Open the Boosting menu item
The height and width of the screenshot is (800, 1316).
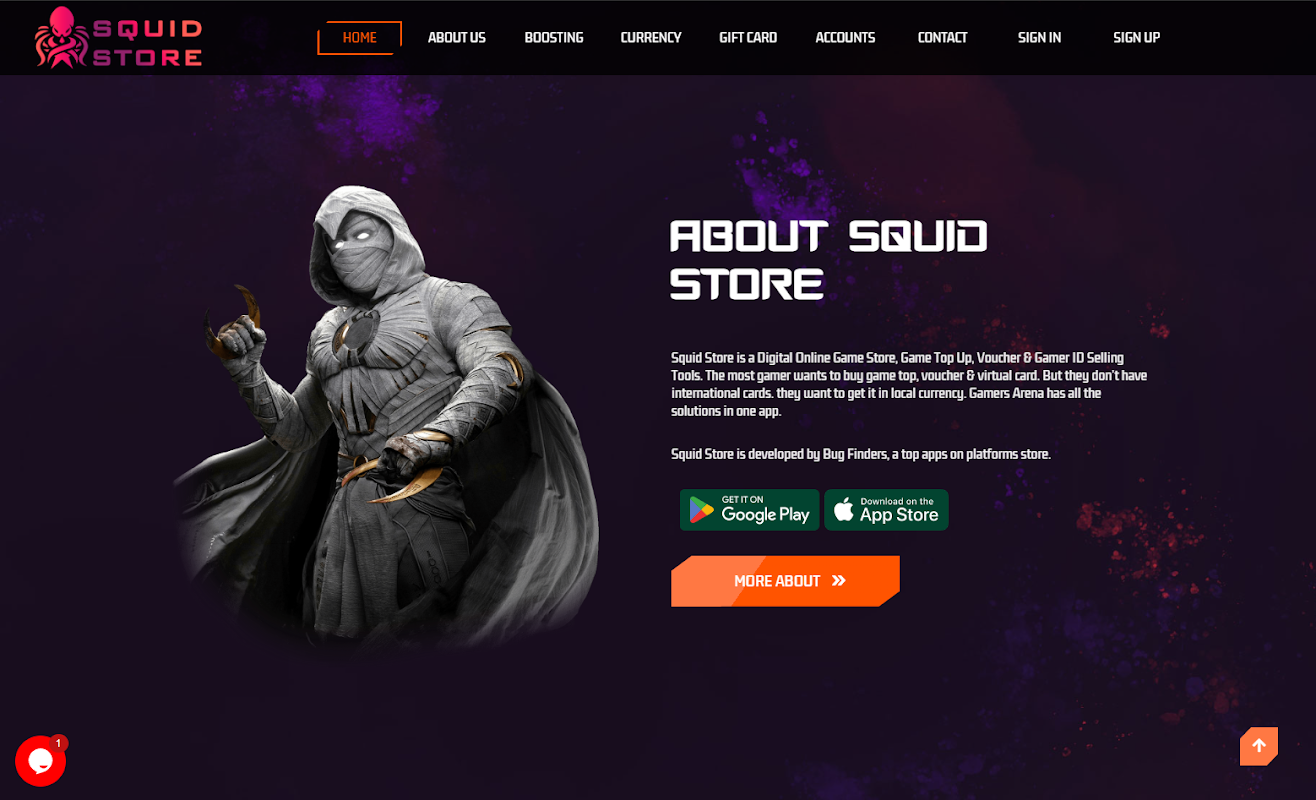pyautogui.click(x=554, y=38)
